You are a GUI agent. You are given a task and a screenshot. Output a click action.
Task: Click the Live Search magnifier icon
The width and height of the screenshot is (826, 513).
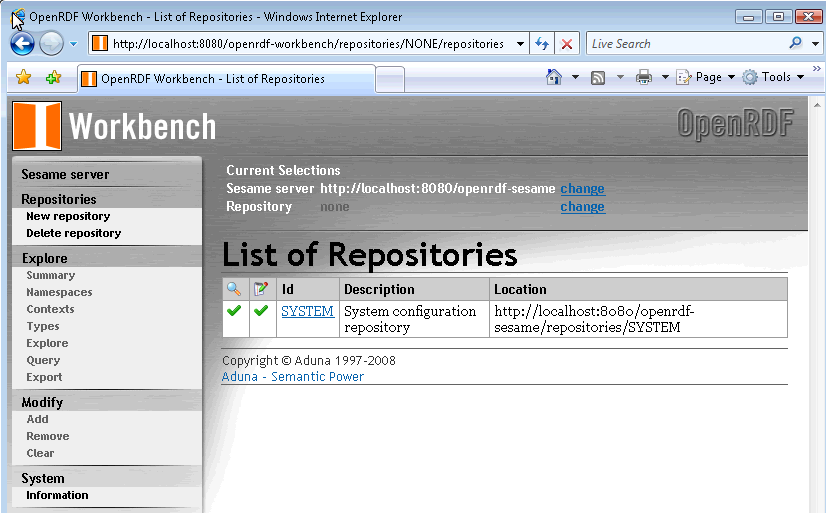click(x=796, y=43)
